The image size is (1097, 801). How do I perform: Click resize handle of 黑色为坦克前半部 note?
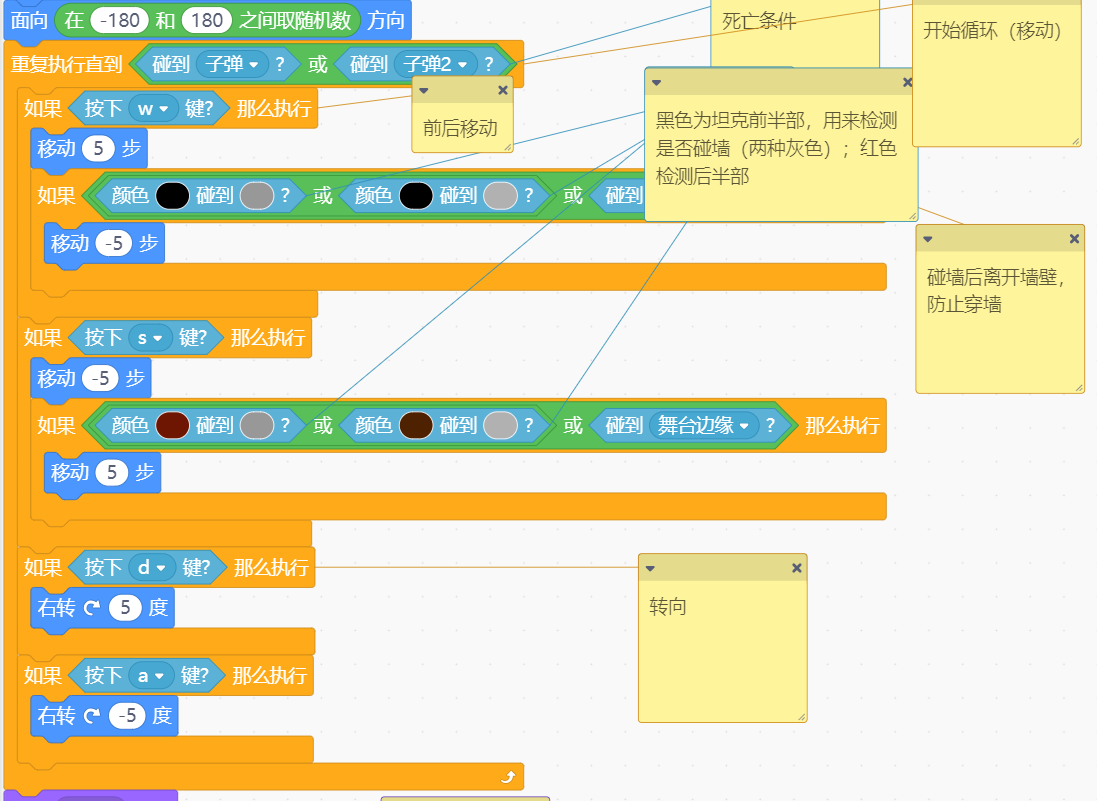click(912, 216)
